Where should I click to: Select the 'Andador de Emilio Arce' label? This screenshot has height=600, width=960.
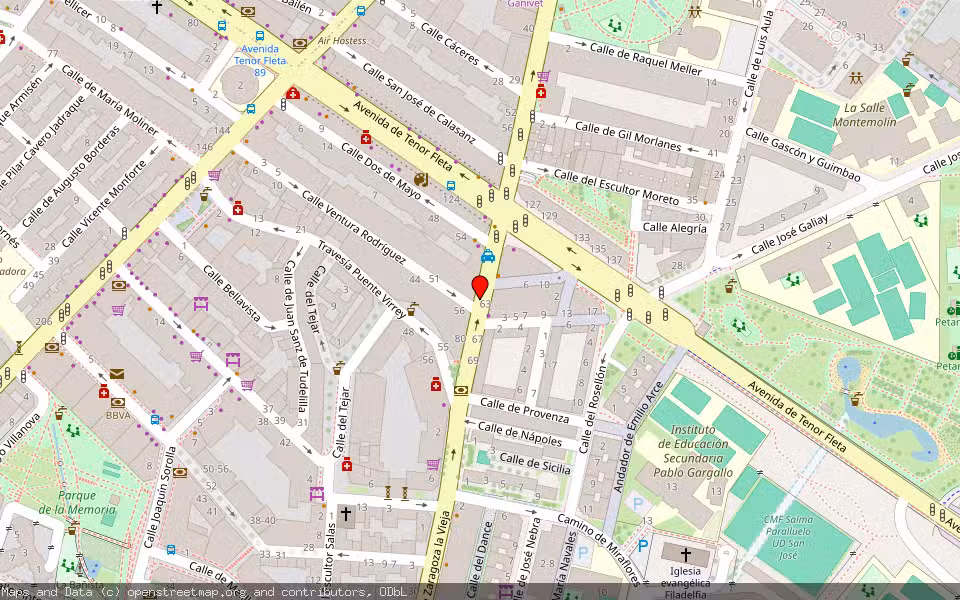(638, 437)
